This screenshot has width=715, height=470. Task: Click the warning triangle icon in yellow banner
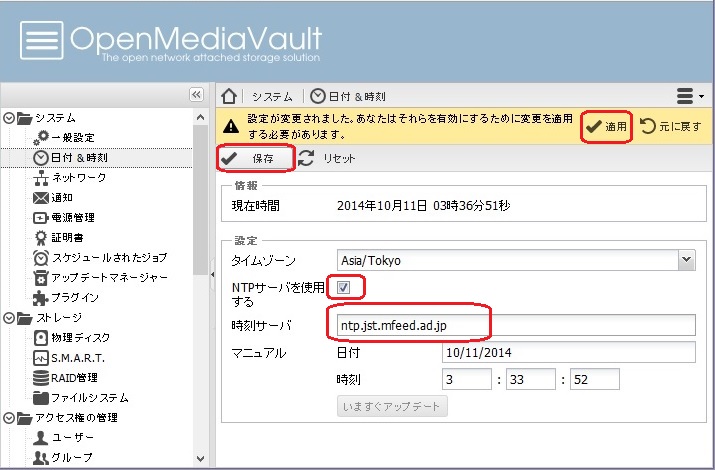(231, 126)
